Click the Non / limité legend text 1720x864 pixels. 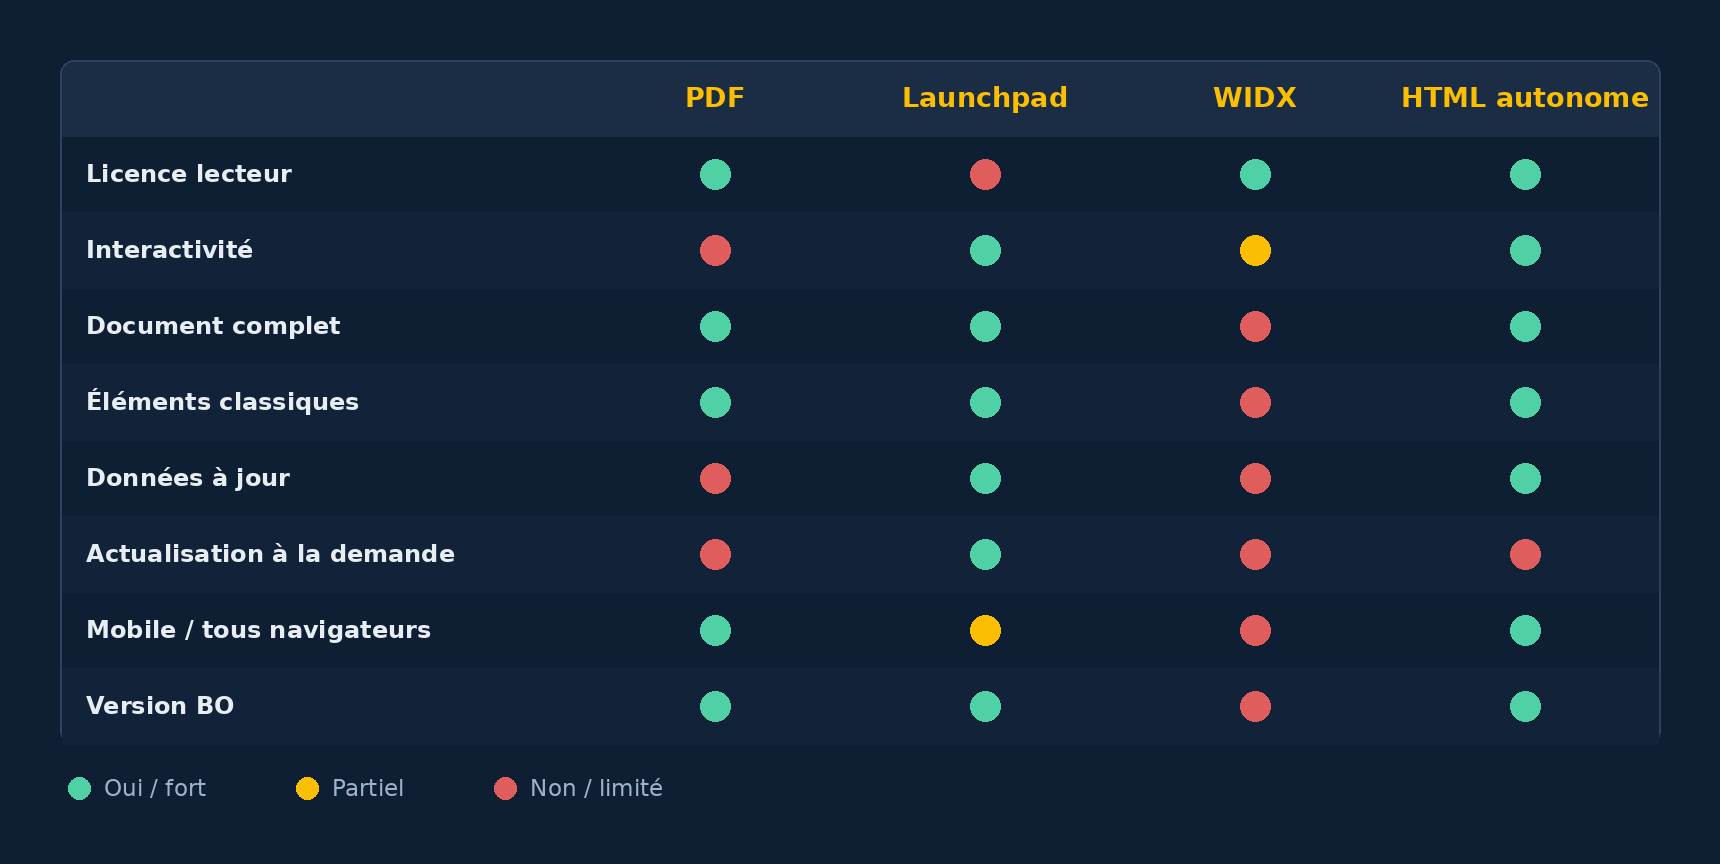coord(596,788)
